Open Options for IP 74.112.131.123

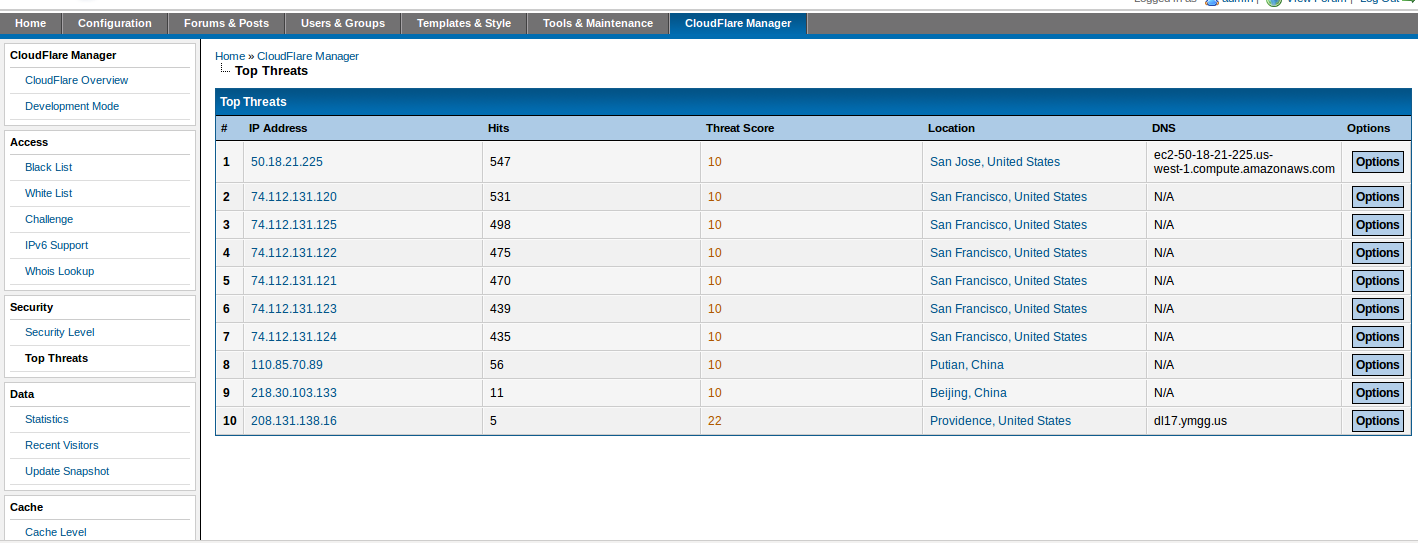tap(1378, 309)
